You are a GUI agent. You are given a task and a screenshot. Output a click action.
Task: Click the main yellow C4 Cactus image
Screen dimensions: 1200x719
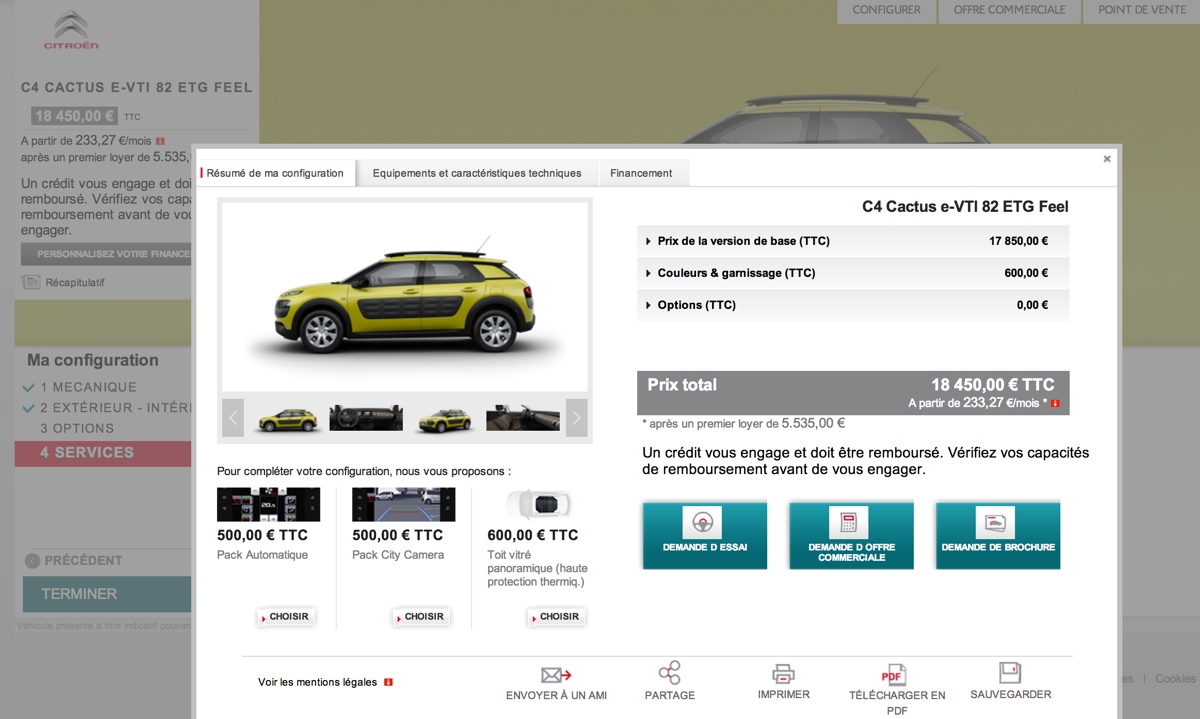pyautogui.click(x=405, y=297)
